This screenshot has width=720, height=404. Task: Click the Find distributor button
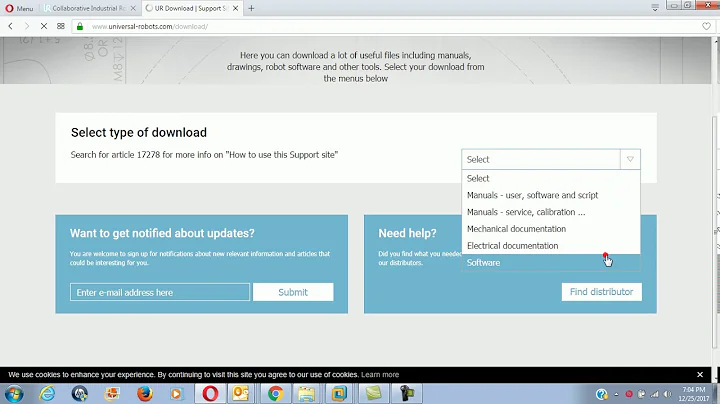point(602,292)
